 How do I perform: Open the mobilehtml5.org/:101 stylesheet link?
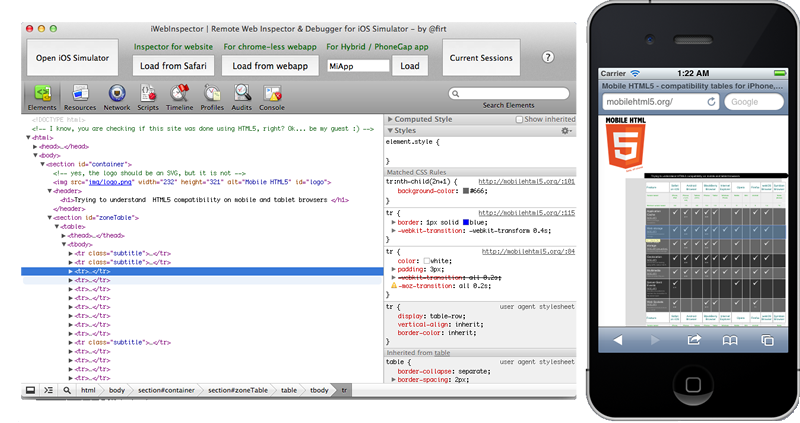527,181
